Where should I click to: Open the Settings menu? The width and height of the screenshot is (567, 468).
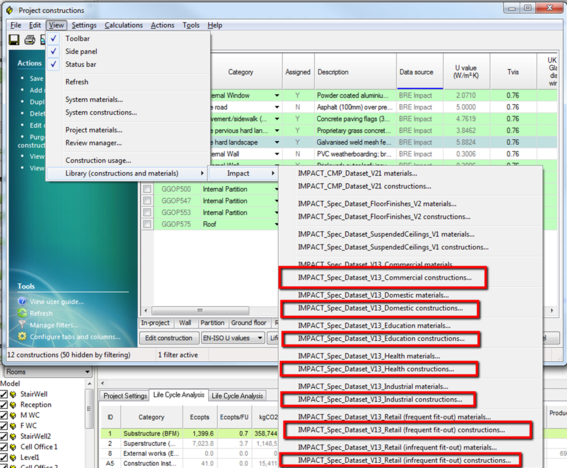tap(84, 25)
